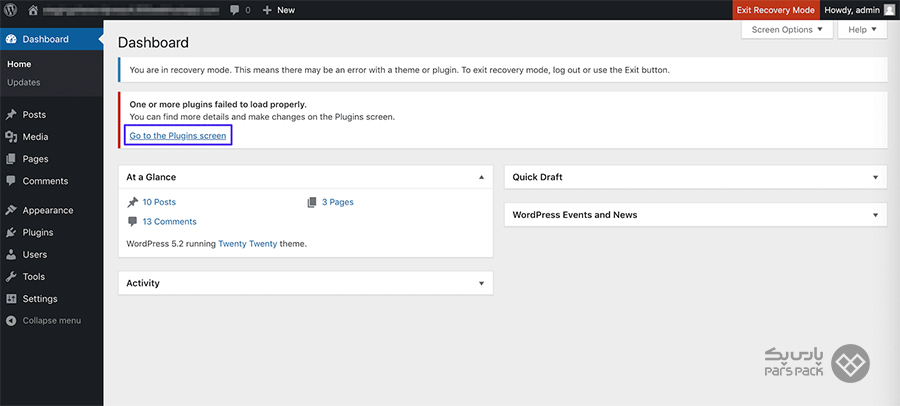Click the Tools wrench icon
This screenshot has height=406, width=900.
point(10,277)
